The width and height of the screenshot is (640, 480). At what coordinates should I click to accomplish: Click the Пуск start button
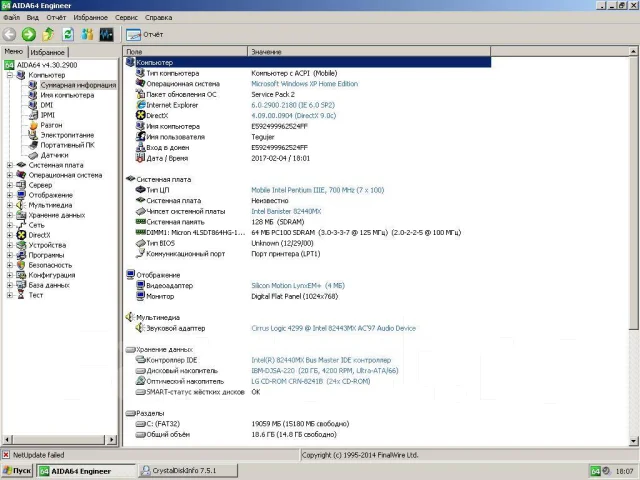click(x=17, y=471)
